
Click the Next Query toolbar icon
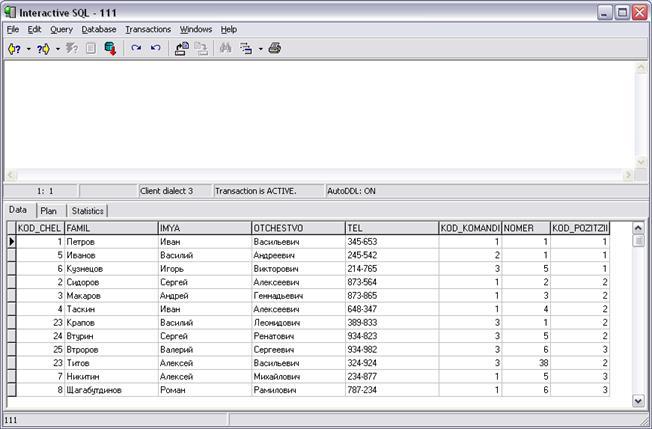coord(43,48)
